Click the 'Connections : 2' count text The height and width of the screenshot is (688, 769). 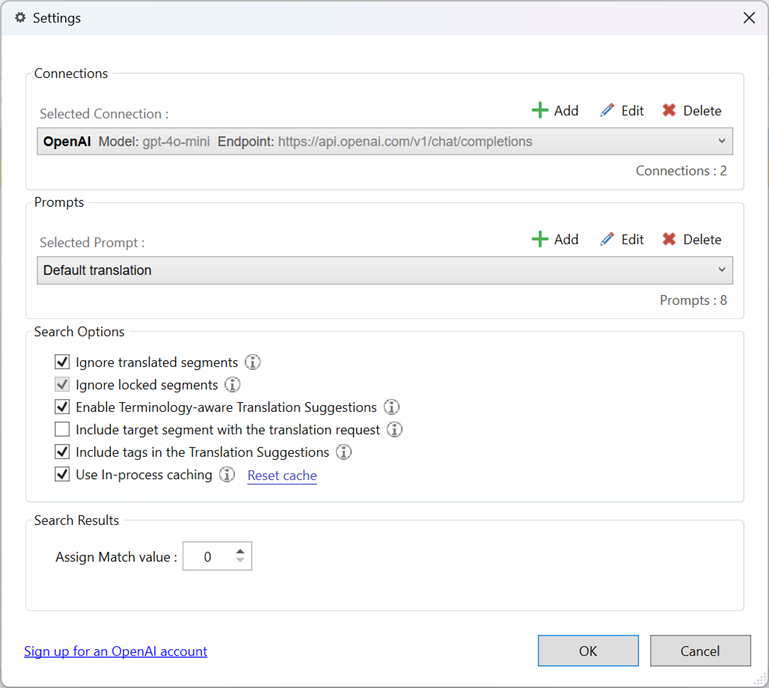pyautogui.click(x=681, y=171)
